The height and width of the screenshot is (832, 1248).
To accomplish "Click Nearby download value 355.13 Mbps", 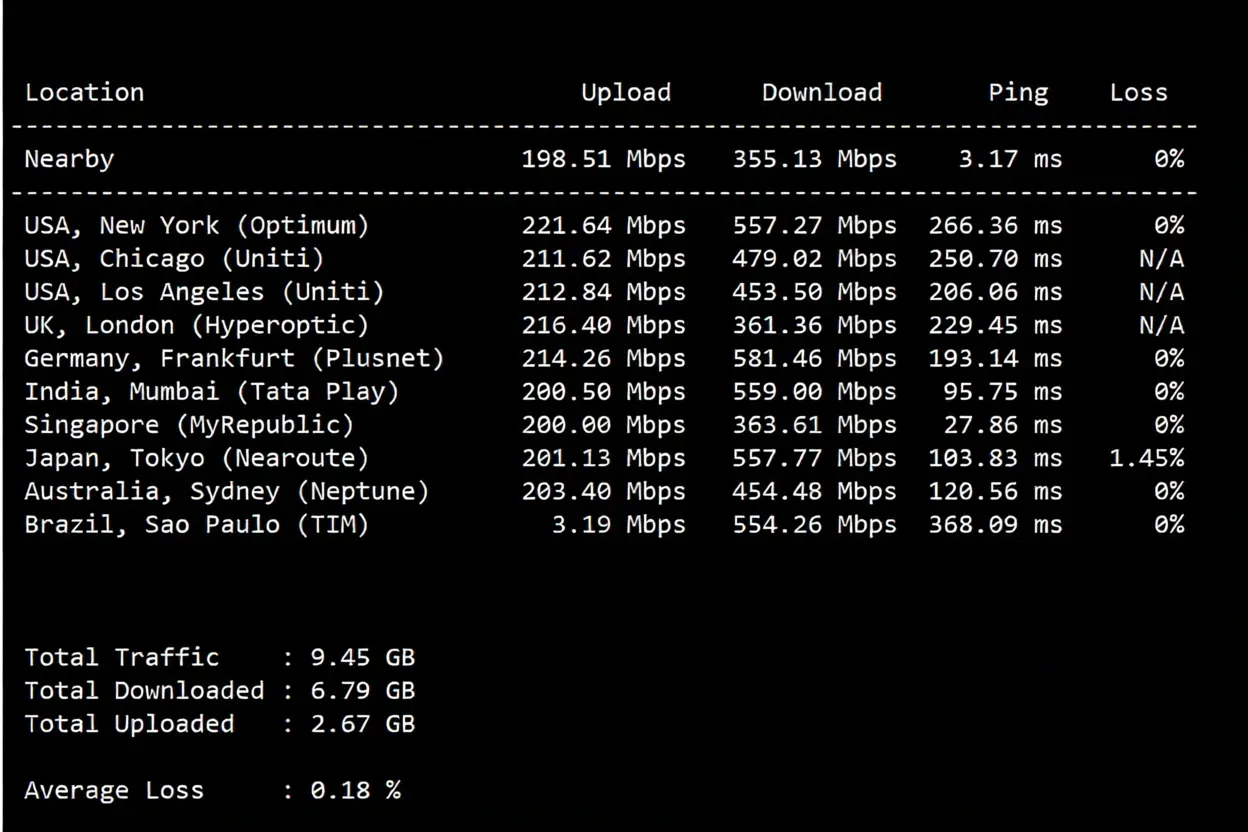I will pos(815,159).
